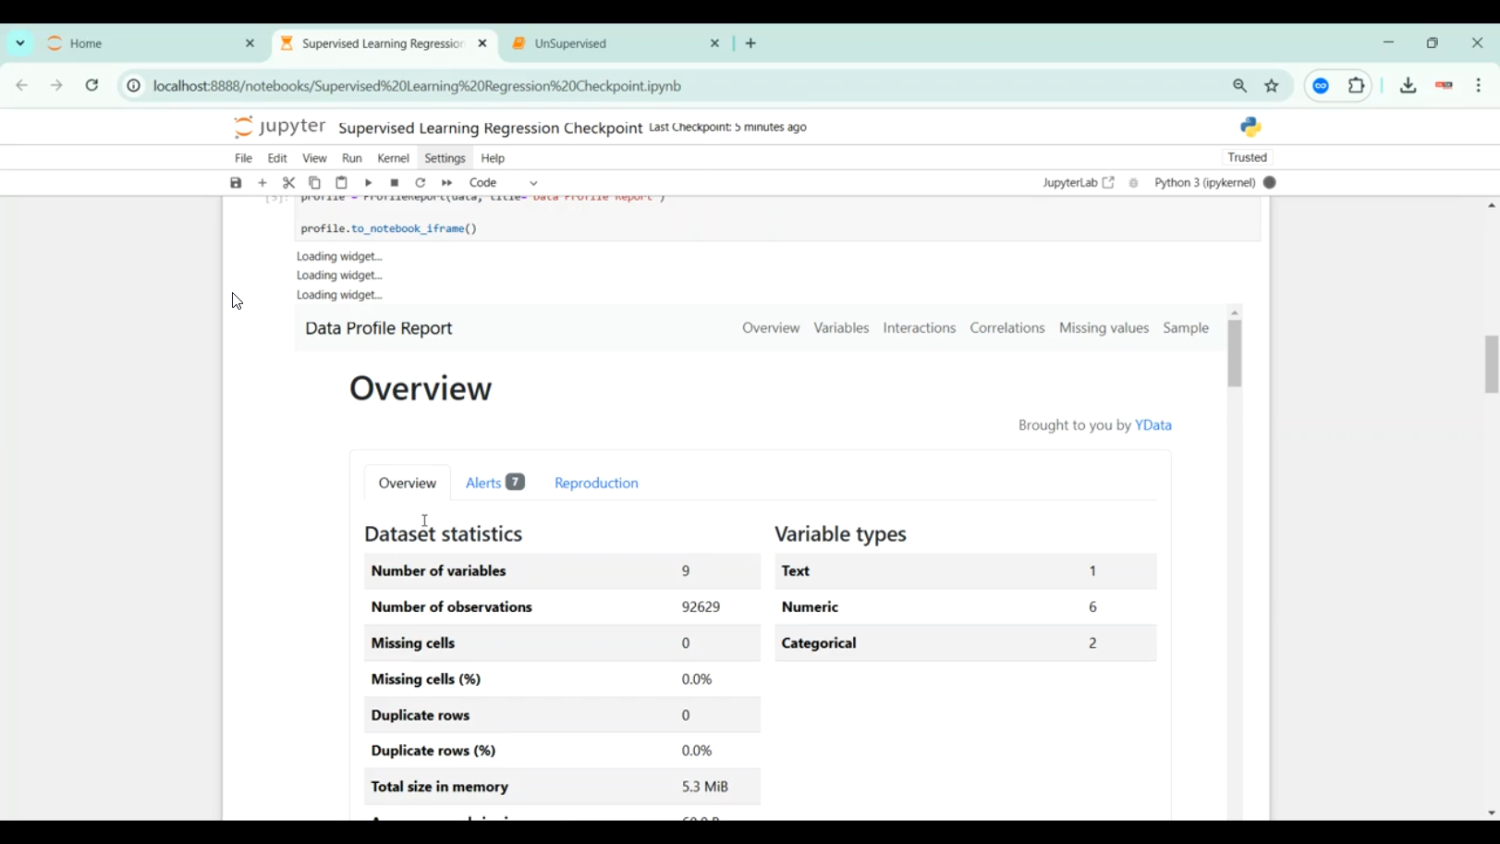Viewport: 1500px width, 844px height.
Task: Open JupyterLab from the toolbar button
Action: coord(1078,183)
